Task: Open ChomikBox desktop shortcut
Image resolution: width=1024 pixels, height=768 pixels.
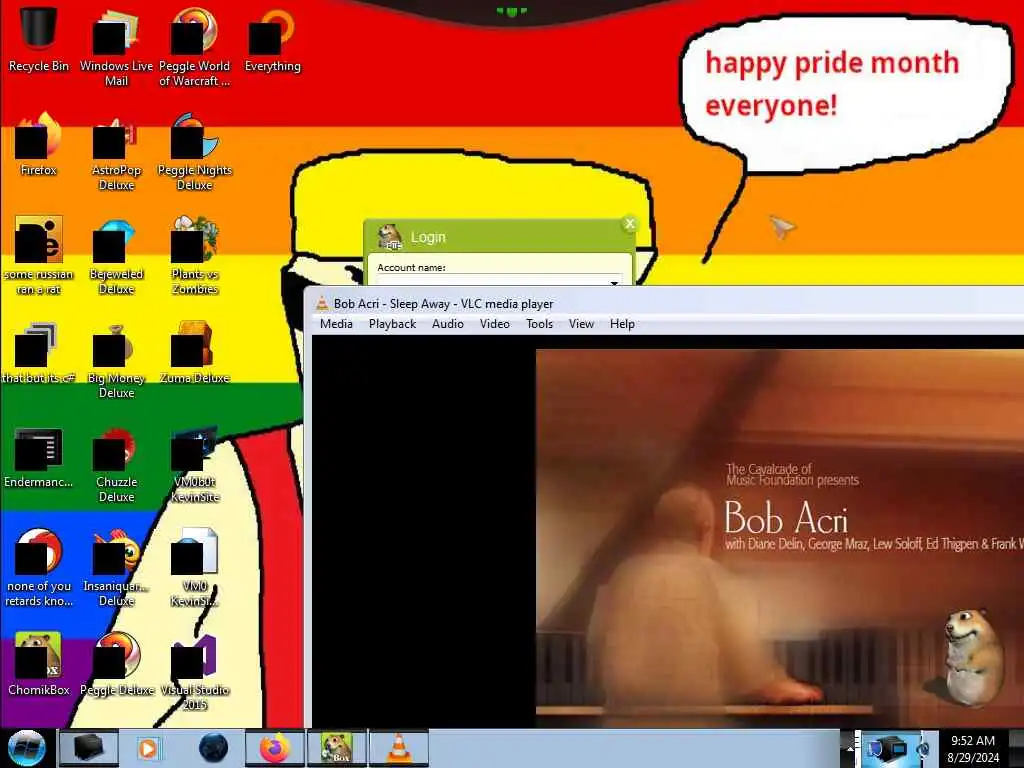Action: pyautogui.click(x=38, y=663)
